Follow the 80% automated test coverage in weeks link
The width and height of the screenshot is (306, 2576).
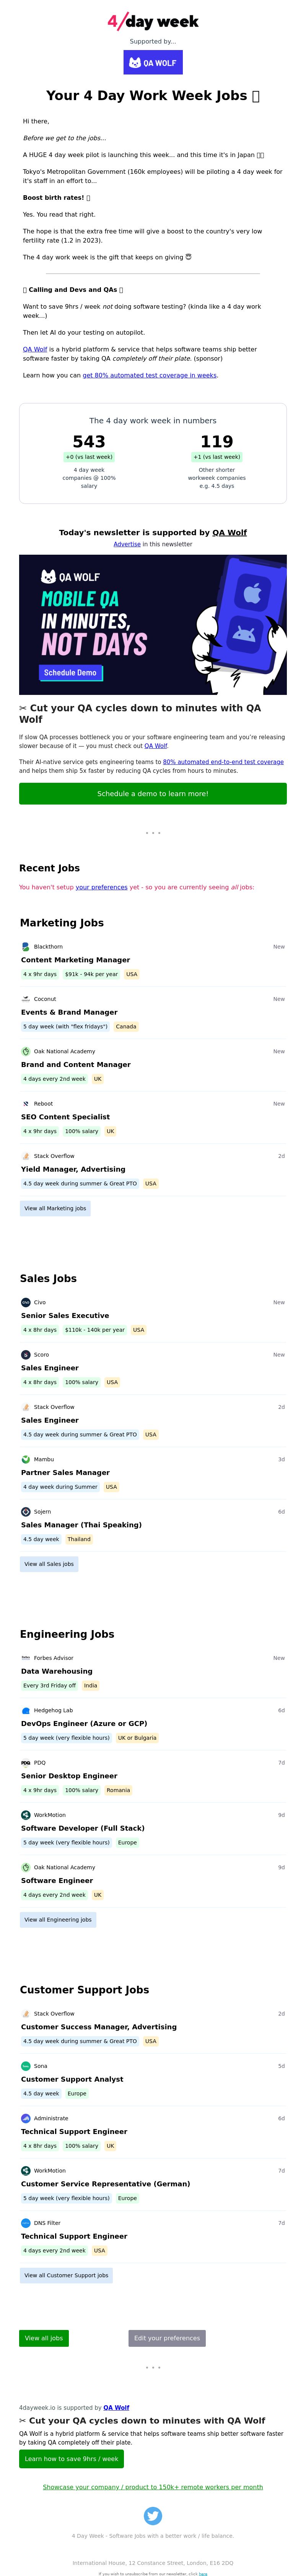pos(150,375)
